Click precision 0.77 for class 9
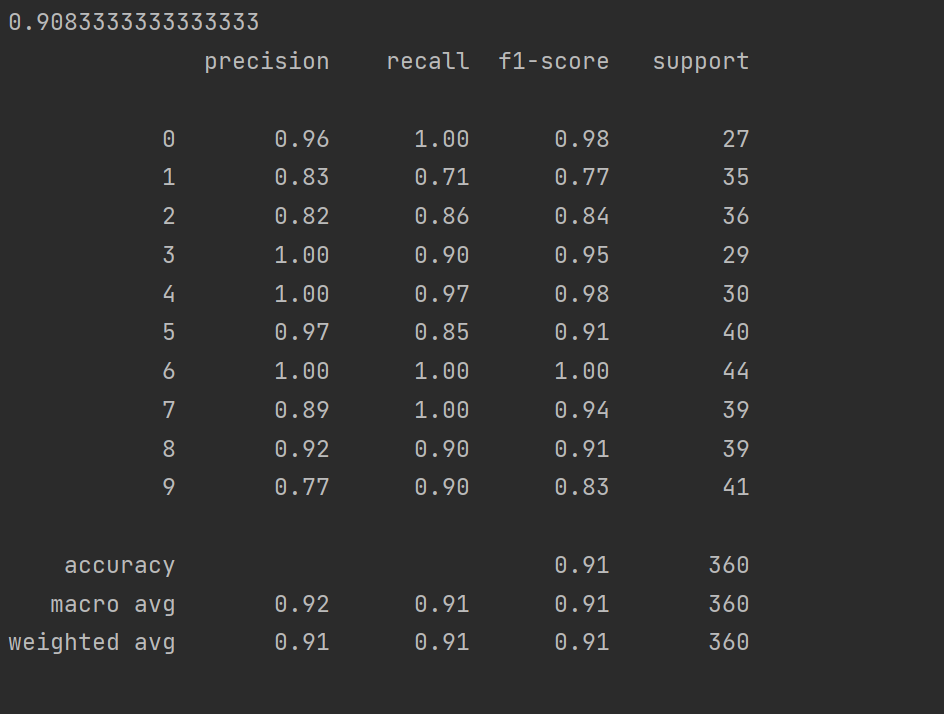Image resolution: width=944 pixels, height=714 pixels. 302,487
